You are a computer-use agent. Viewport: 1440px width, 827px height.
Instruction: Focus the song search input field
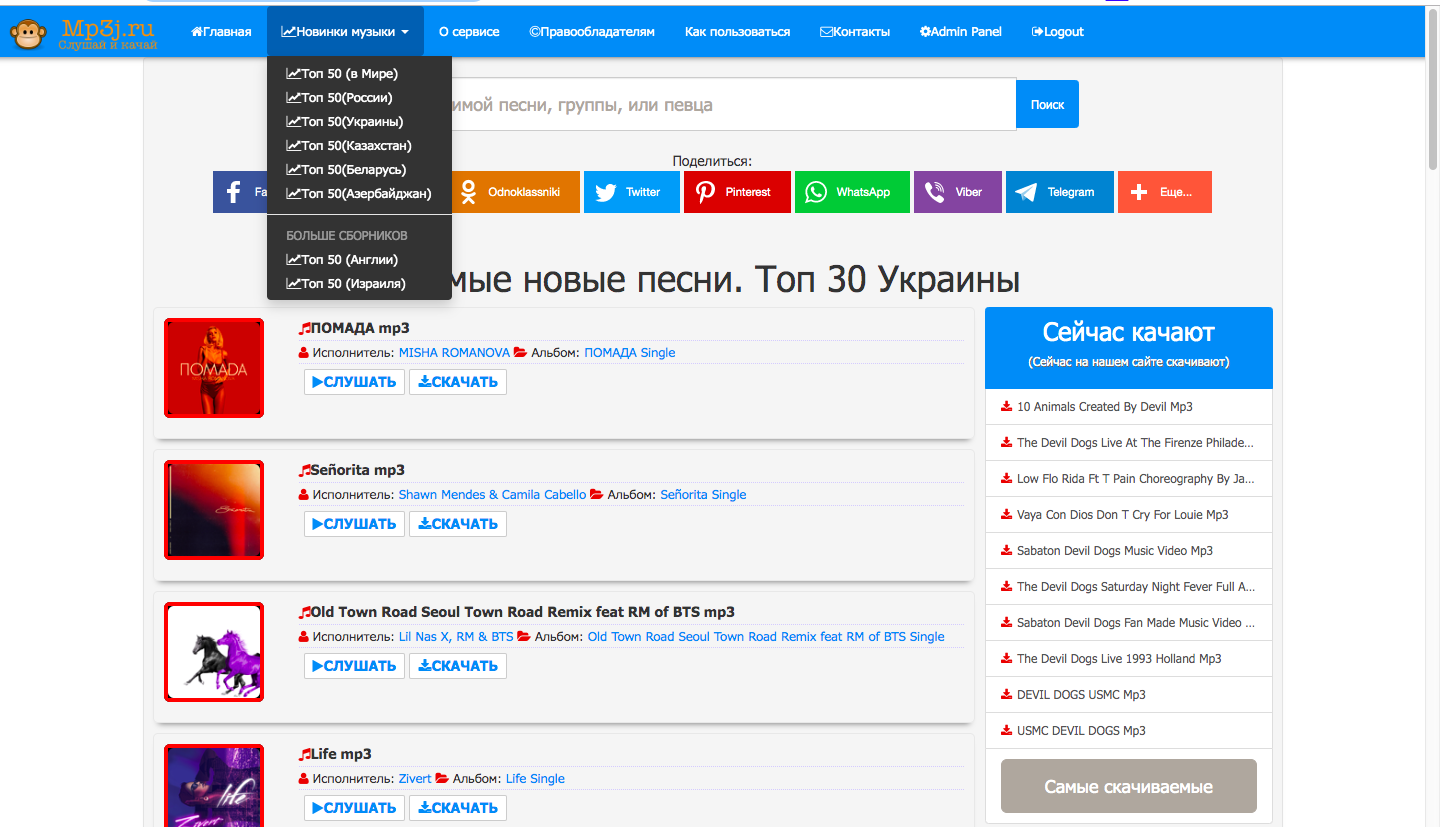click(734, 104)
